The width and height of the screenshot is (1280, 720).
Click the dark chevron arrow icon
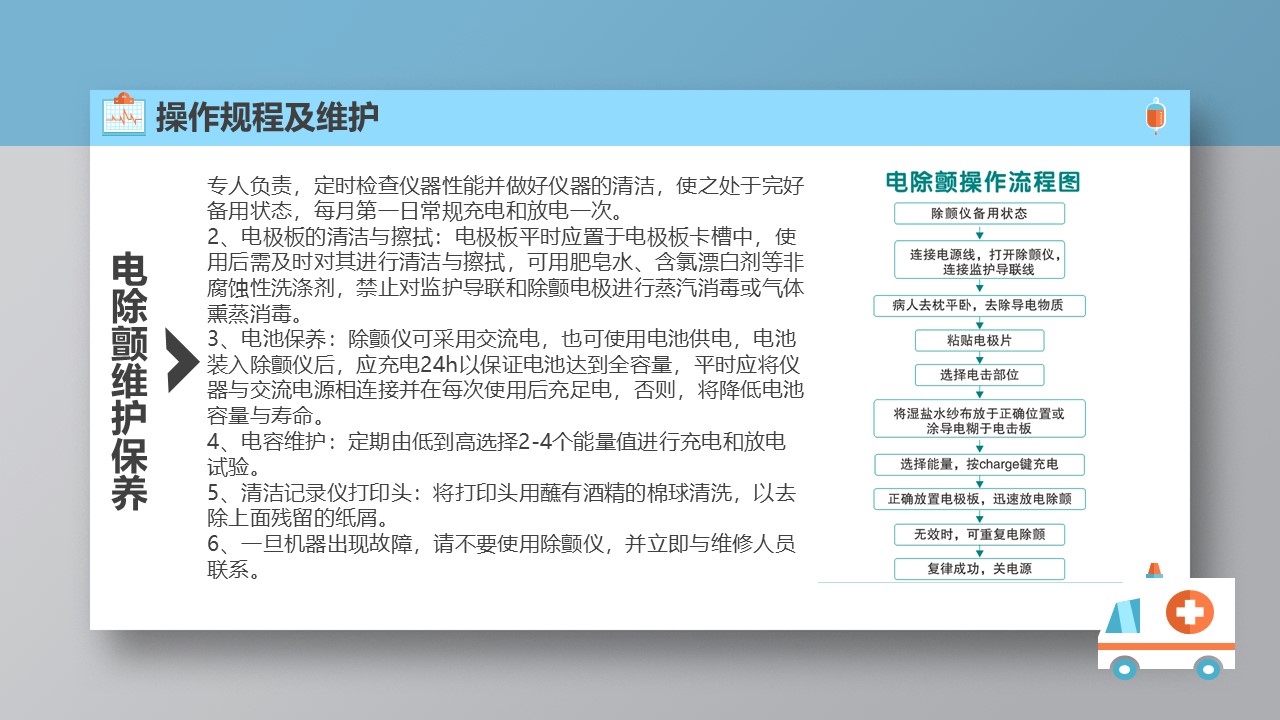(x=182, y=361)
